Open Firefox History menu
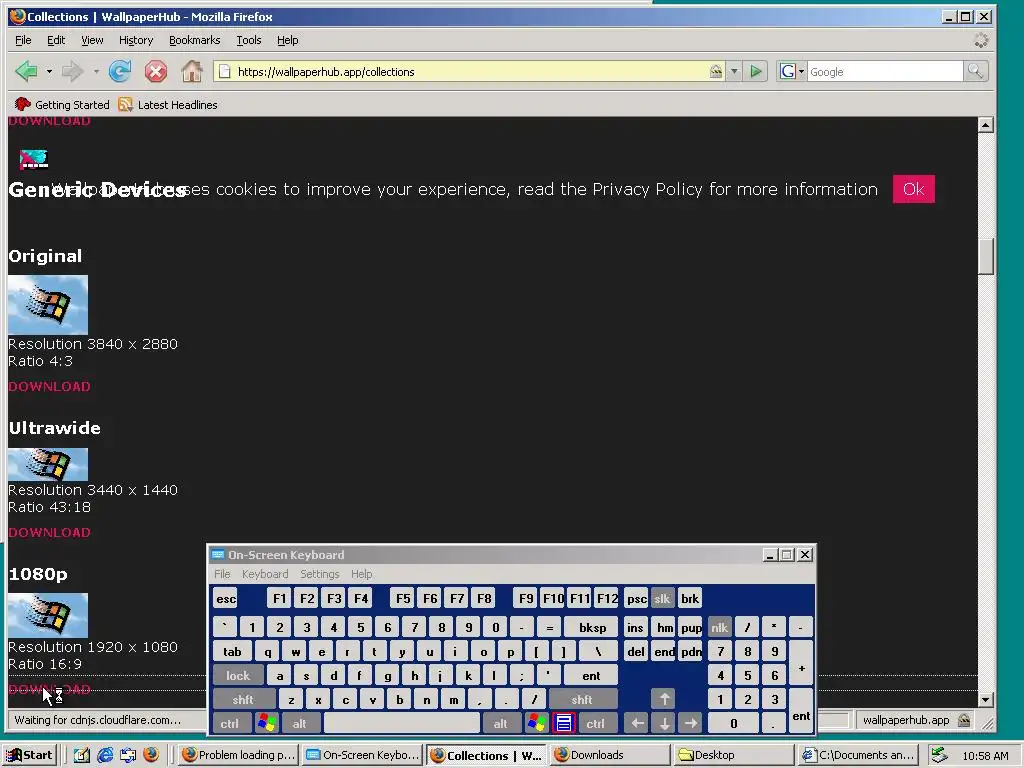 pyautogui.click(x=136, y=40)
